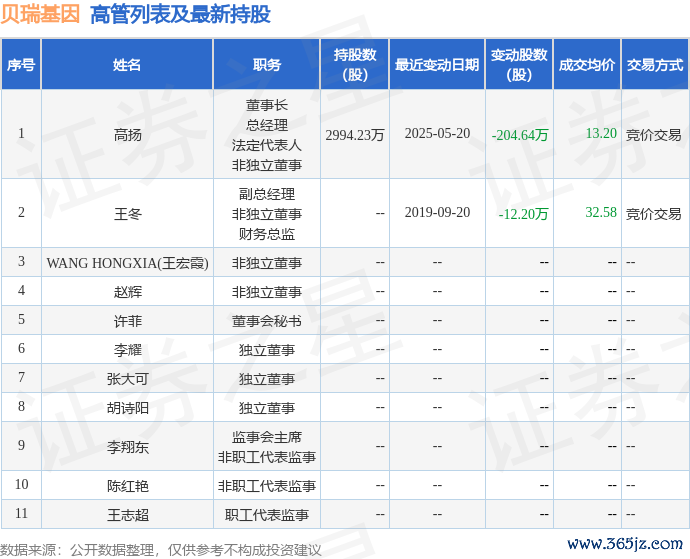Click the 贝瑞基因 company name in the title

(x=40, y=14)
